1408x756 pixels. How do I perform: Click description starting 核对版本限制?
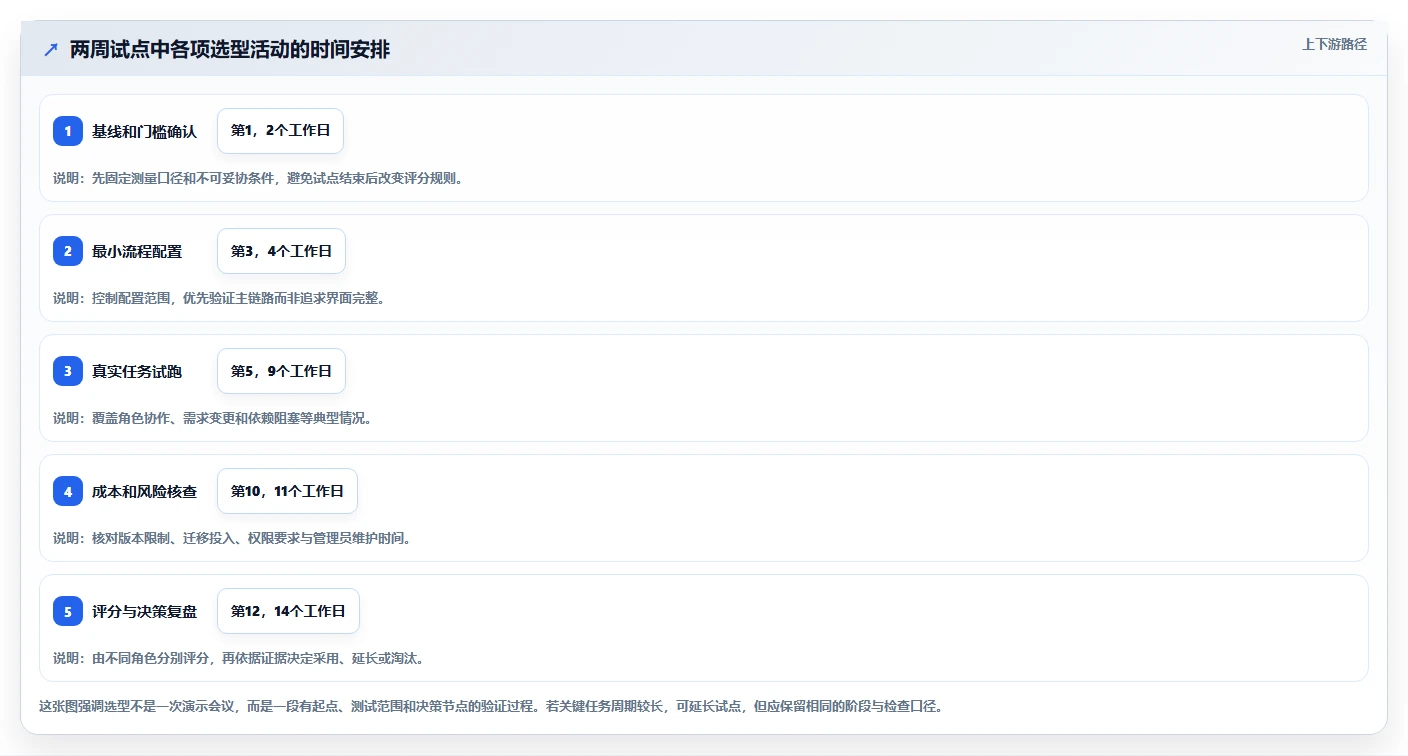(232, 538)
